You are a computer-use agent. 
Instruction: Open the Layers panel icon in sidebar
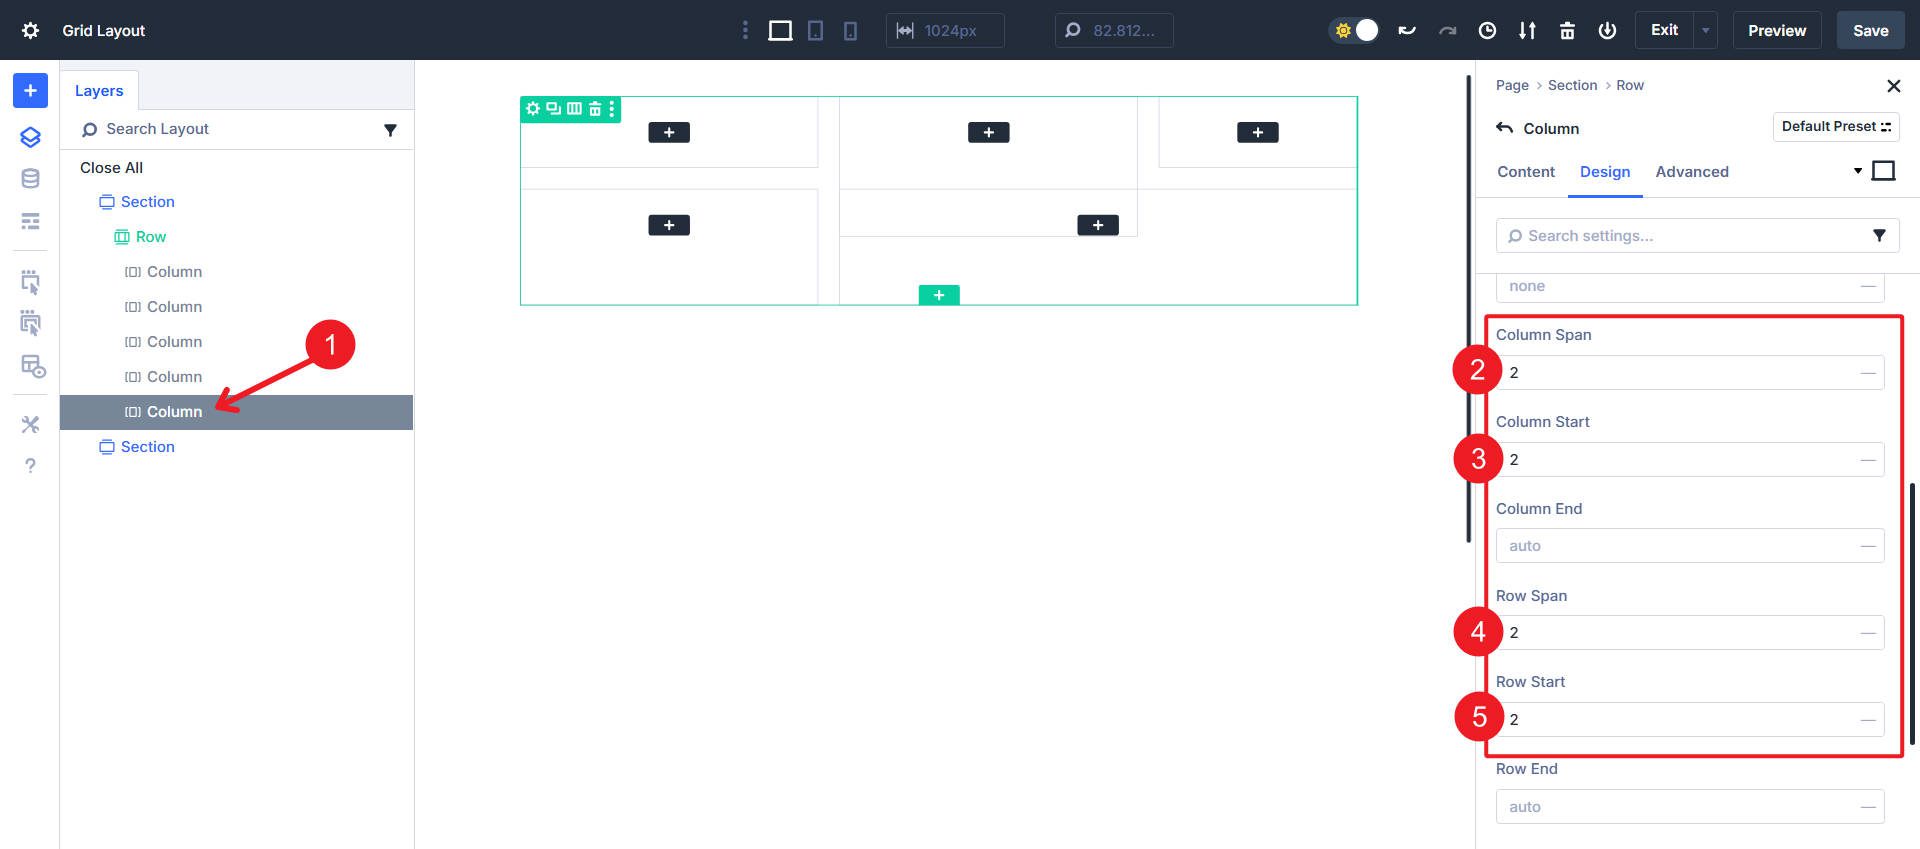click(30, 137)
